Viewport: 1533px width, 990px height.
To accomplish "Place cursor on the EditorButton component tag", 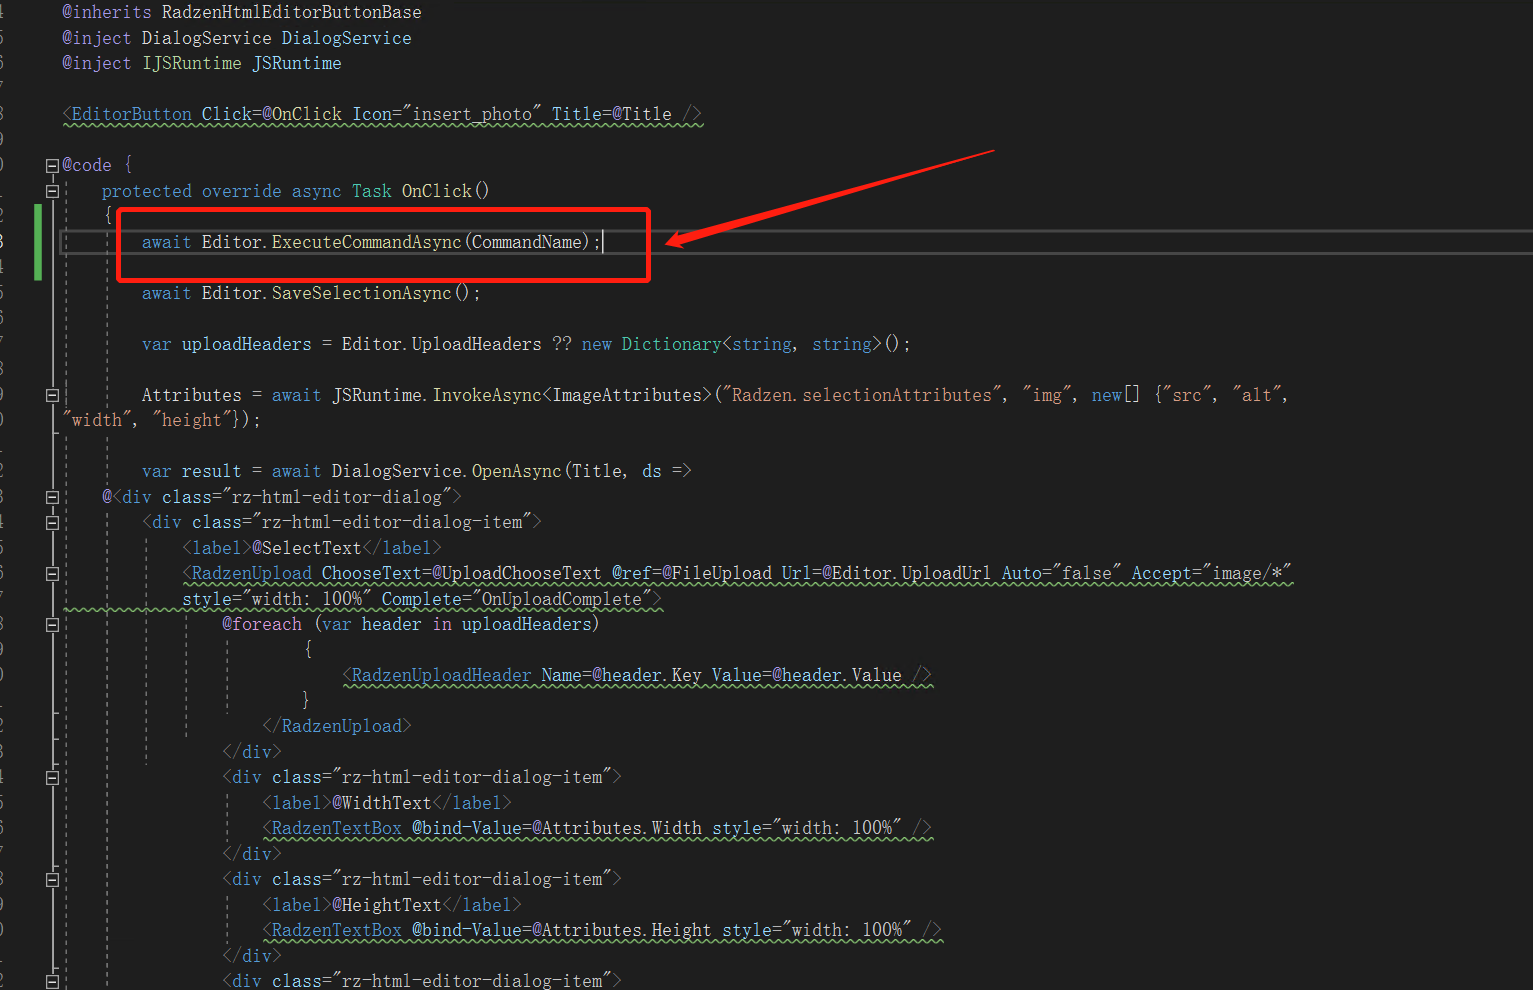I will (x=128, y=114).
